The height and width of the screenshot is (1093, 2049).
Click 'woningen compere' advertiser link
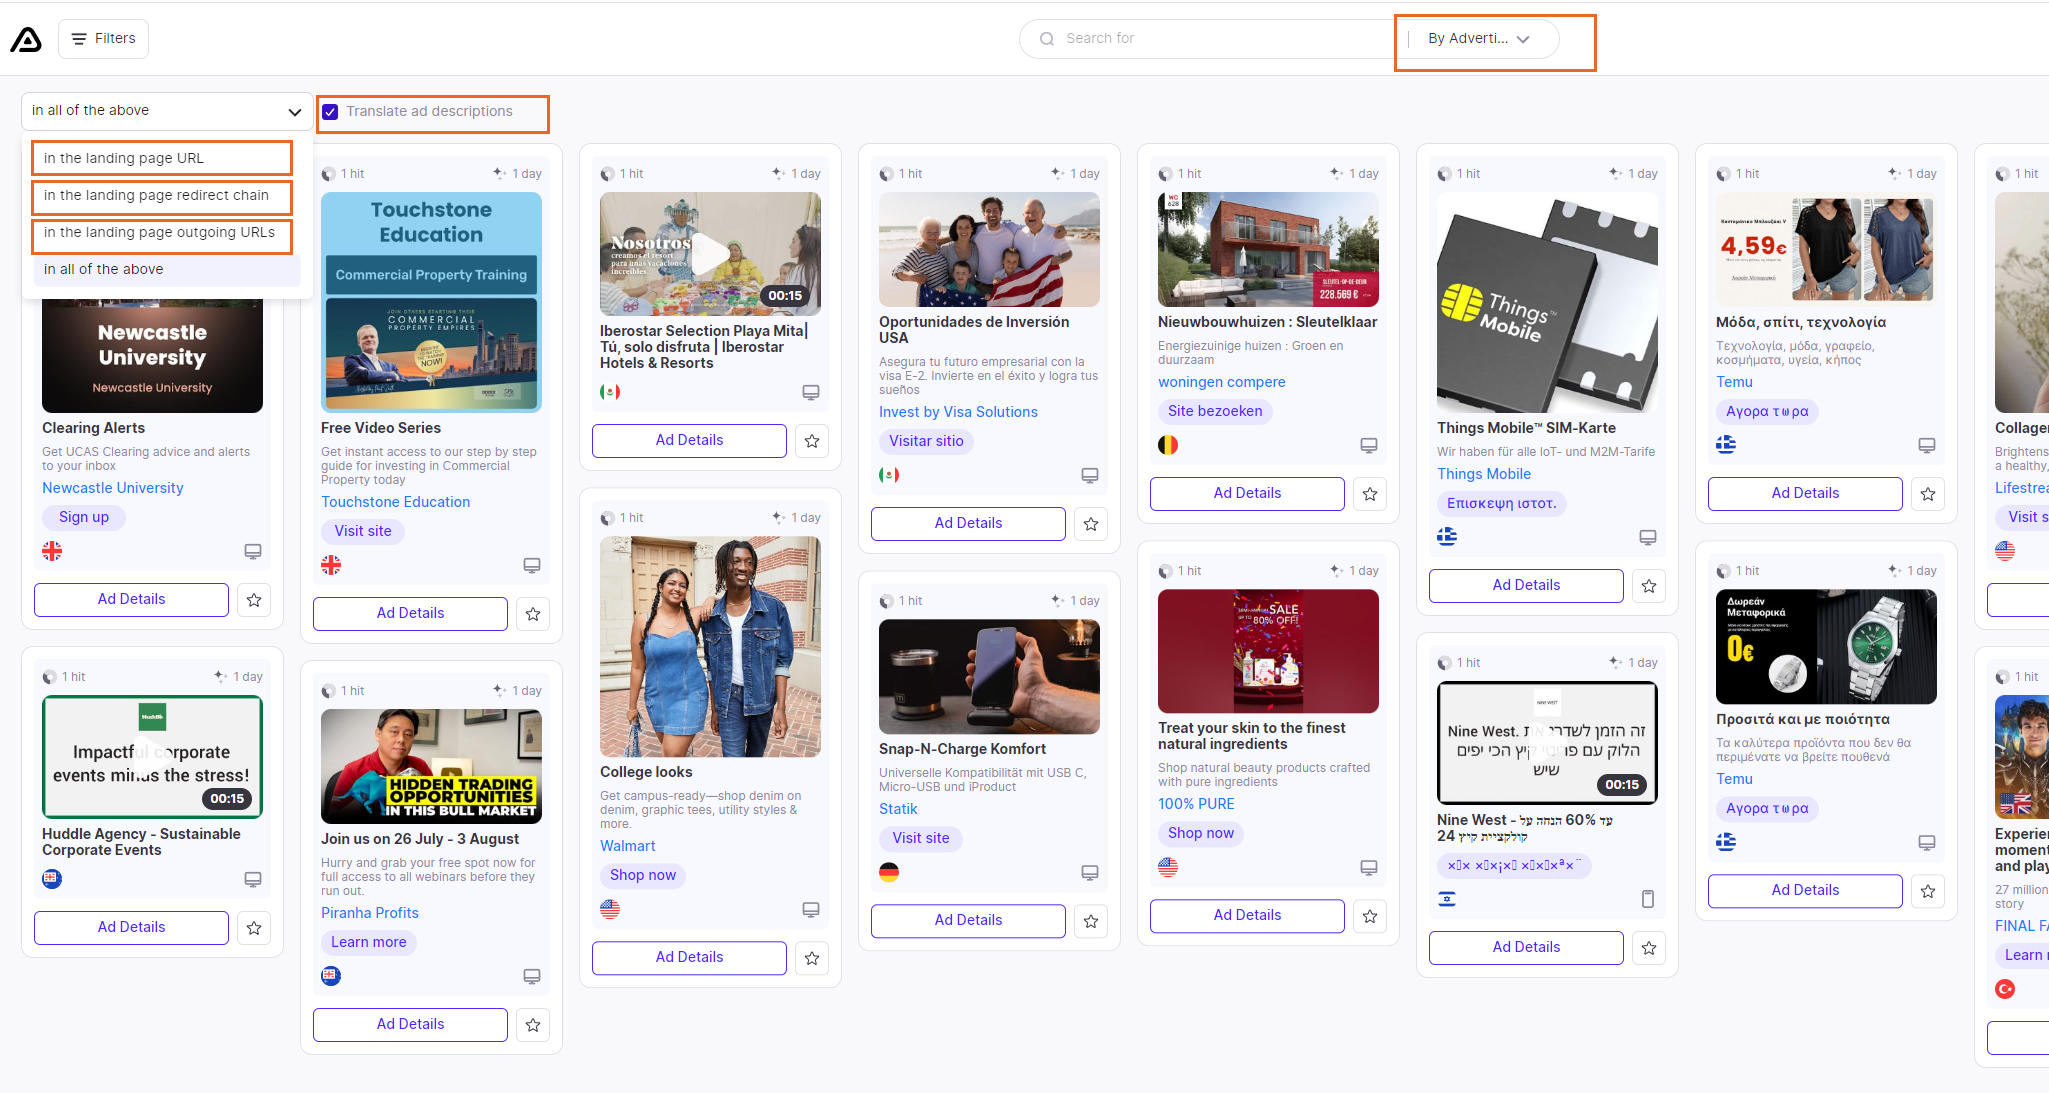click(1222, 382)
